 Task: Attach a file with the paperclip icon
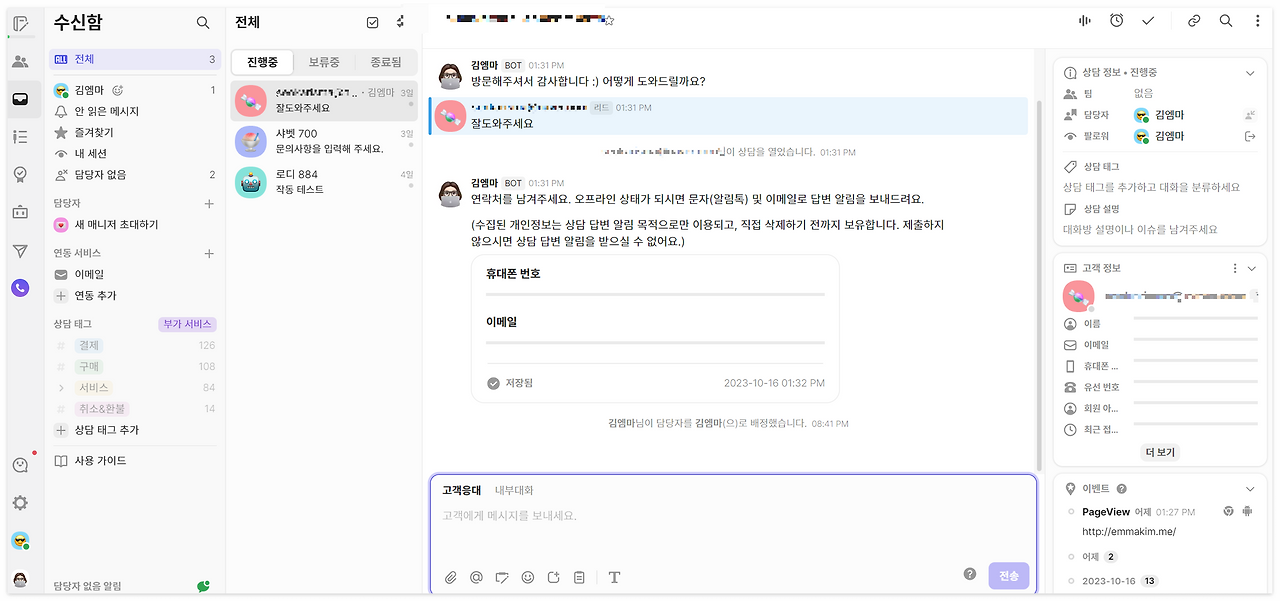point(449,577)
